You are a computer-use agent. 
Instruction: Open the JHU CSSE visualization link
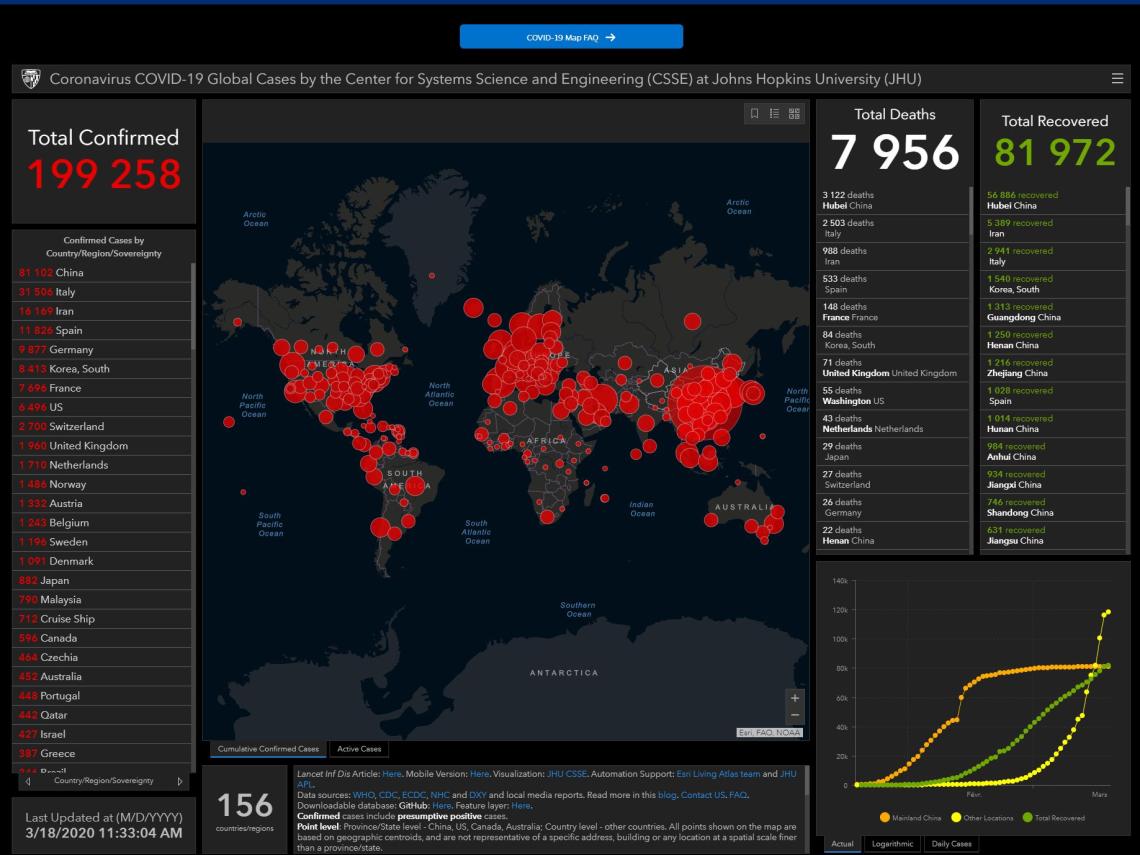[x=566, y=774]
